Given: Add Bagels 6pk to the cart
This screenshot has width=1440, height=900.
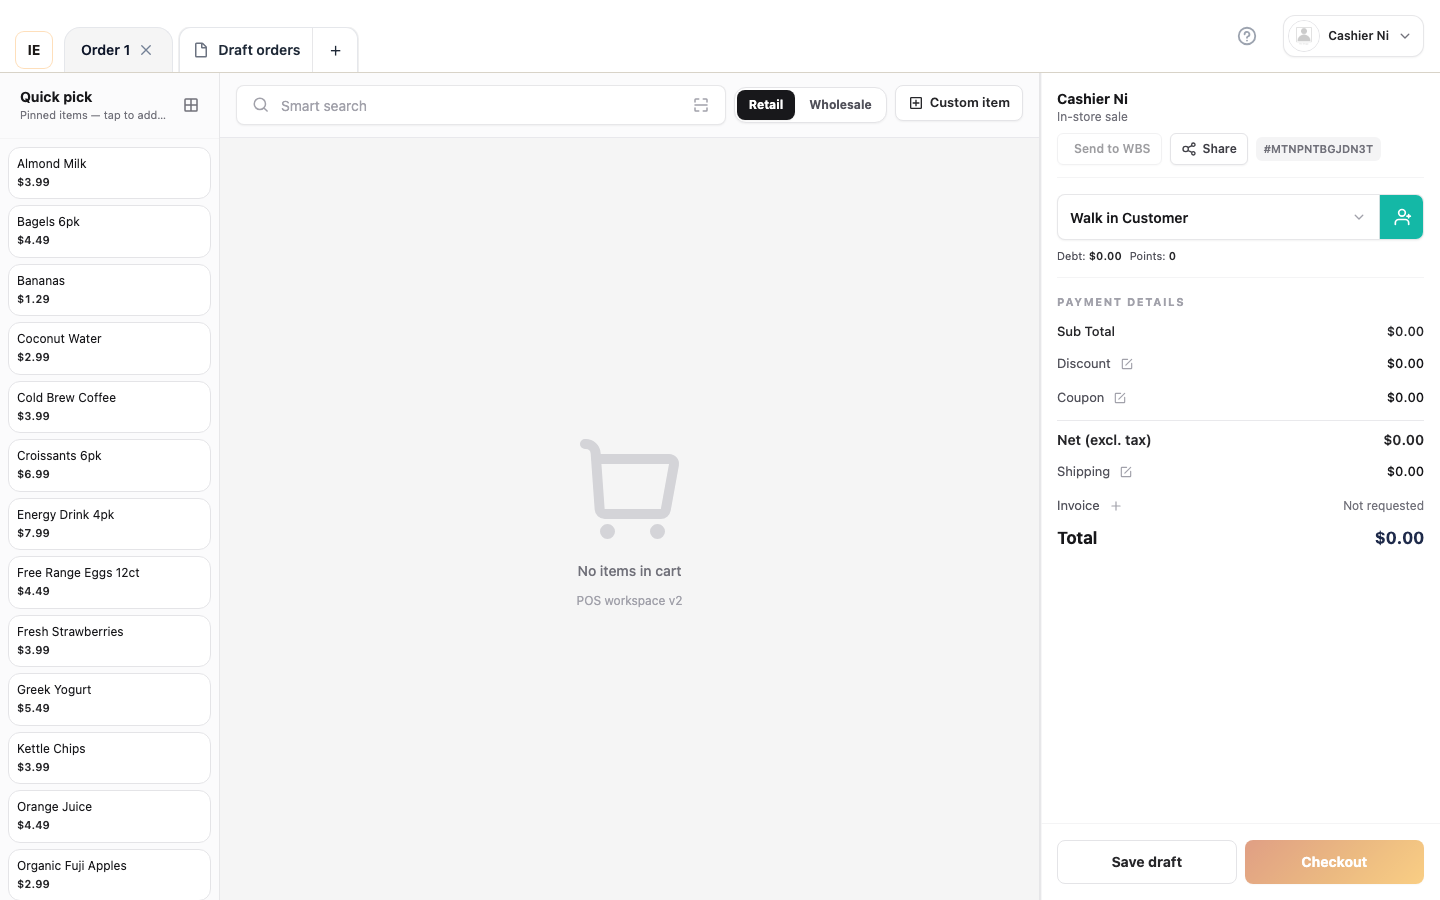Looking at the screenshot, I should pyautogui.click(x=109, y=231).
